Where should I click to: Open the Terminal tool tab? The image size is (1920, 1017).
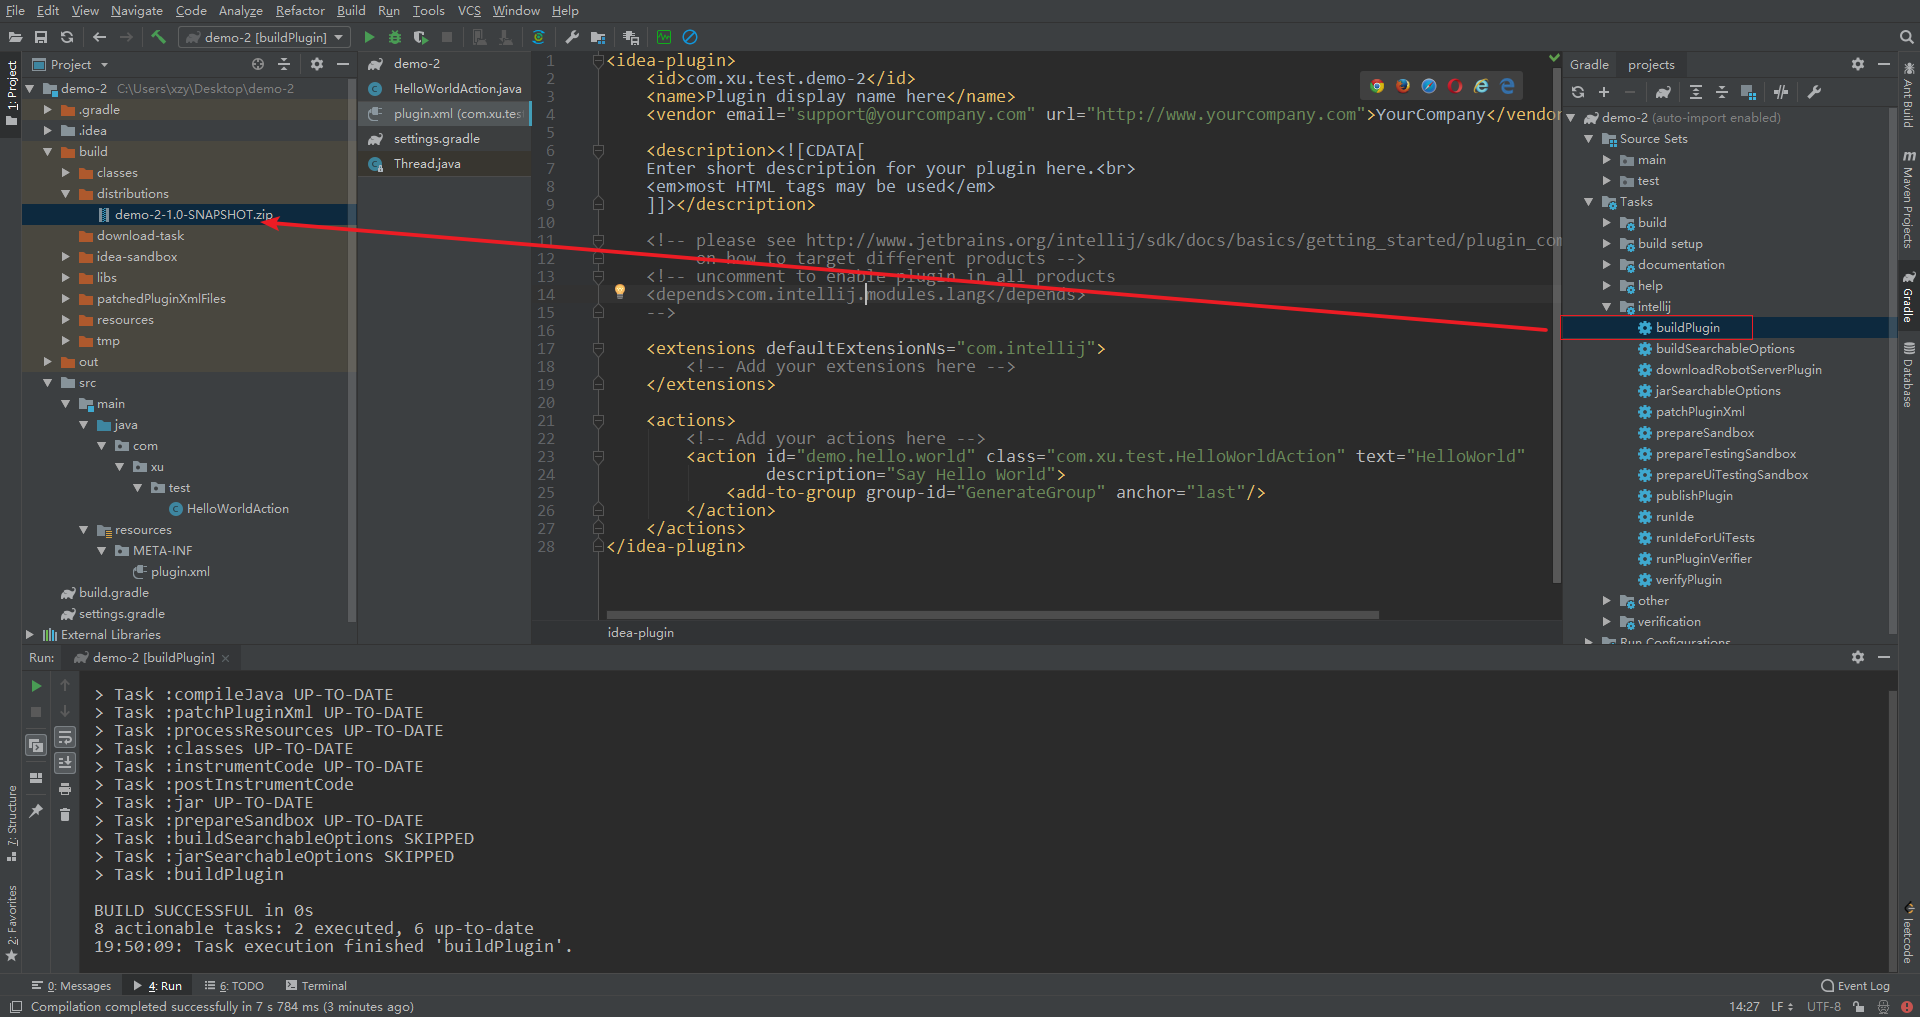click(316, 985)
